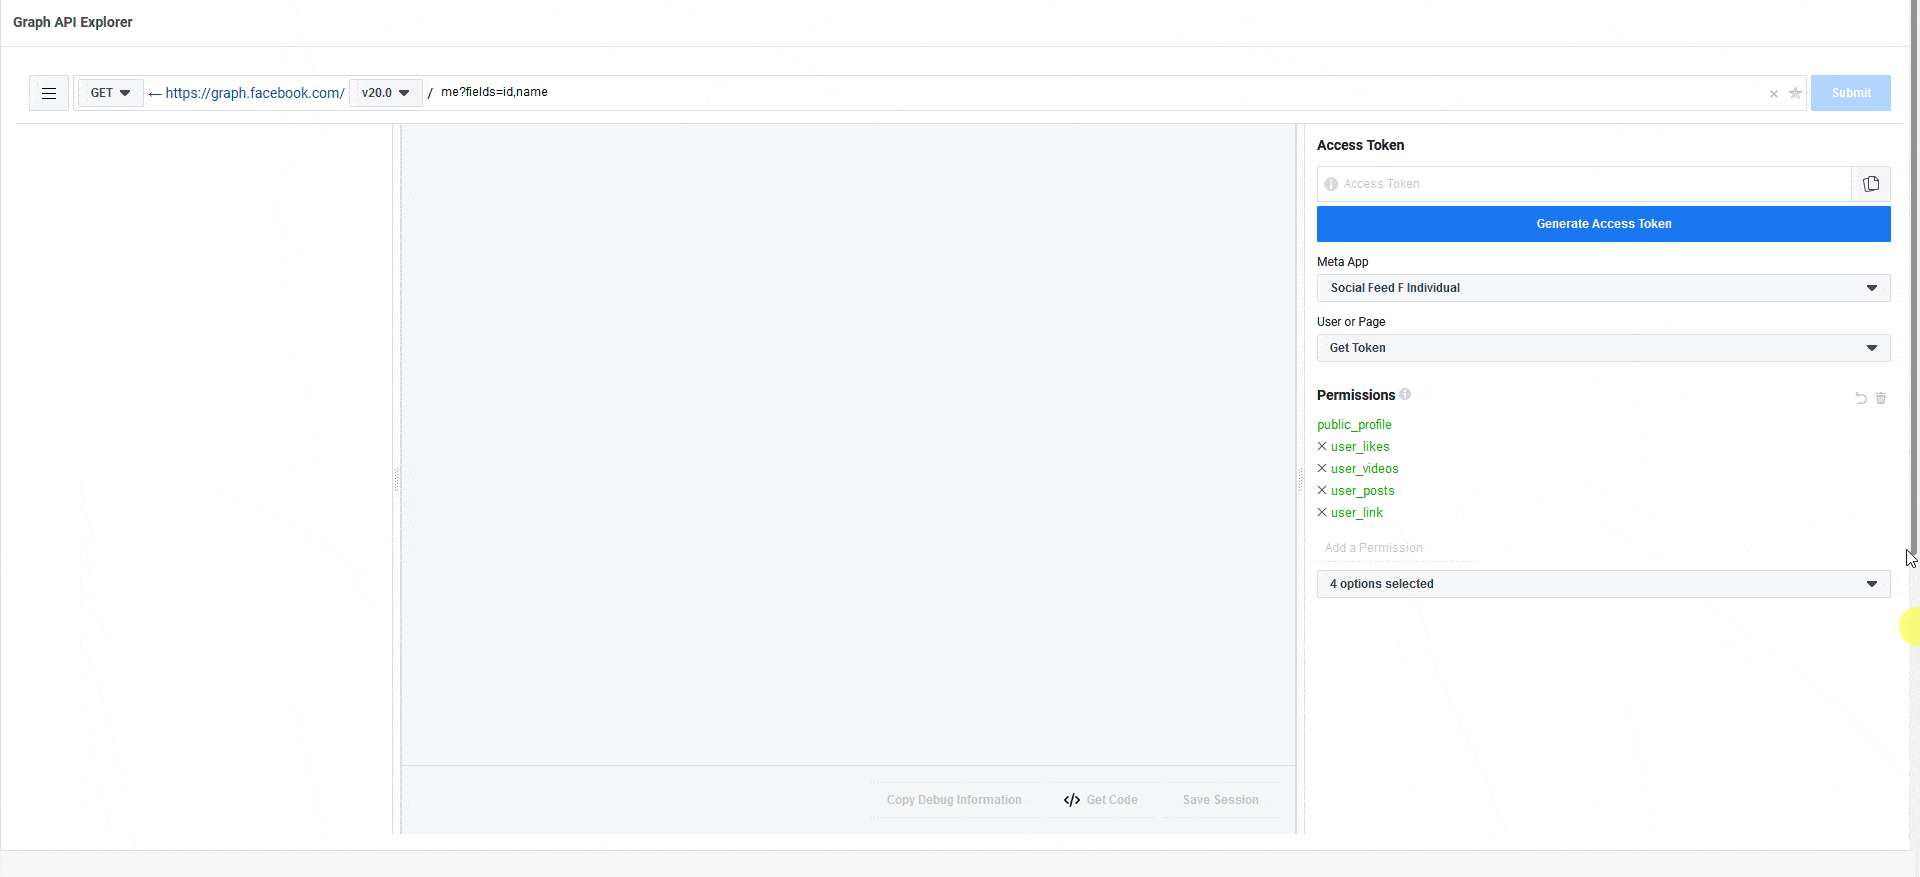
Task: Click the user_link permission text
Action: click(x=1357, y=513)
